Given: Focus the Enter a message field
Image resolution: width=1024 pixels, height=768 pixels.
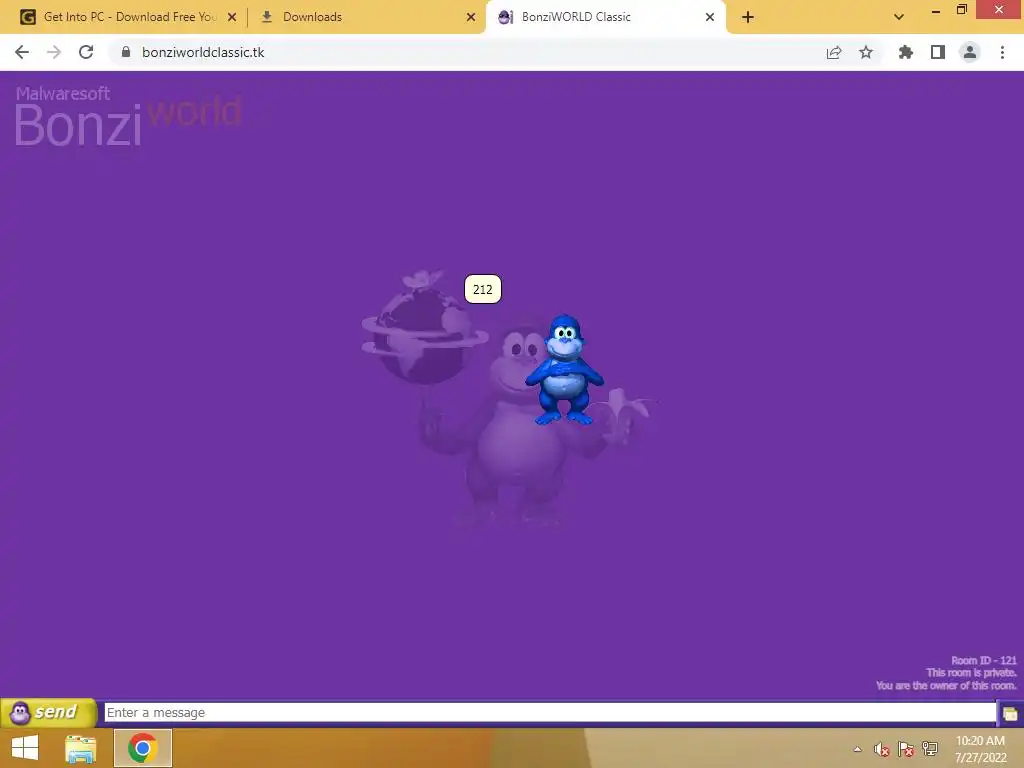Looking at the screenshot, I should 550,712.
